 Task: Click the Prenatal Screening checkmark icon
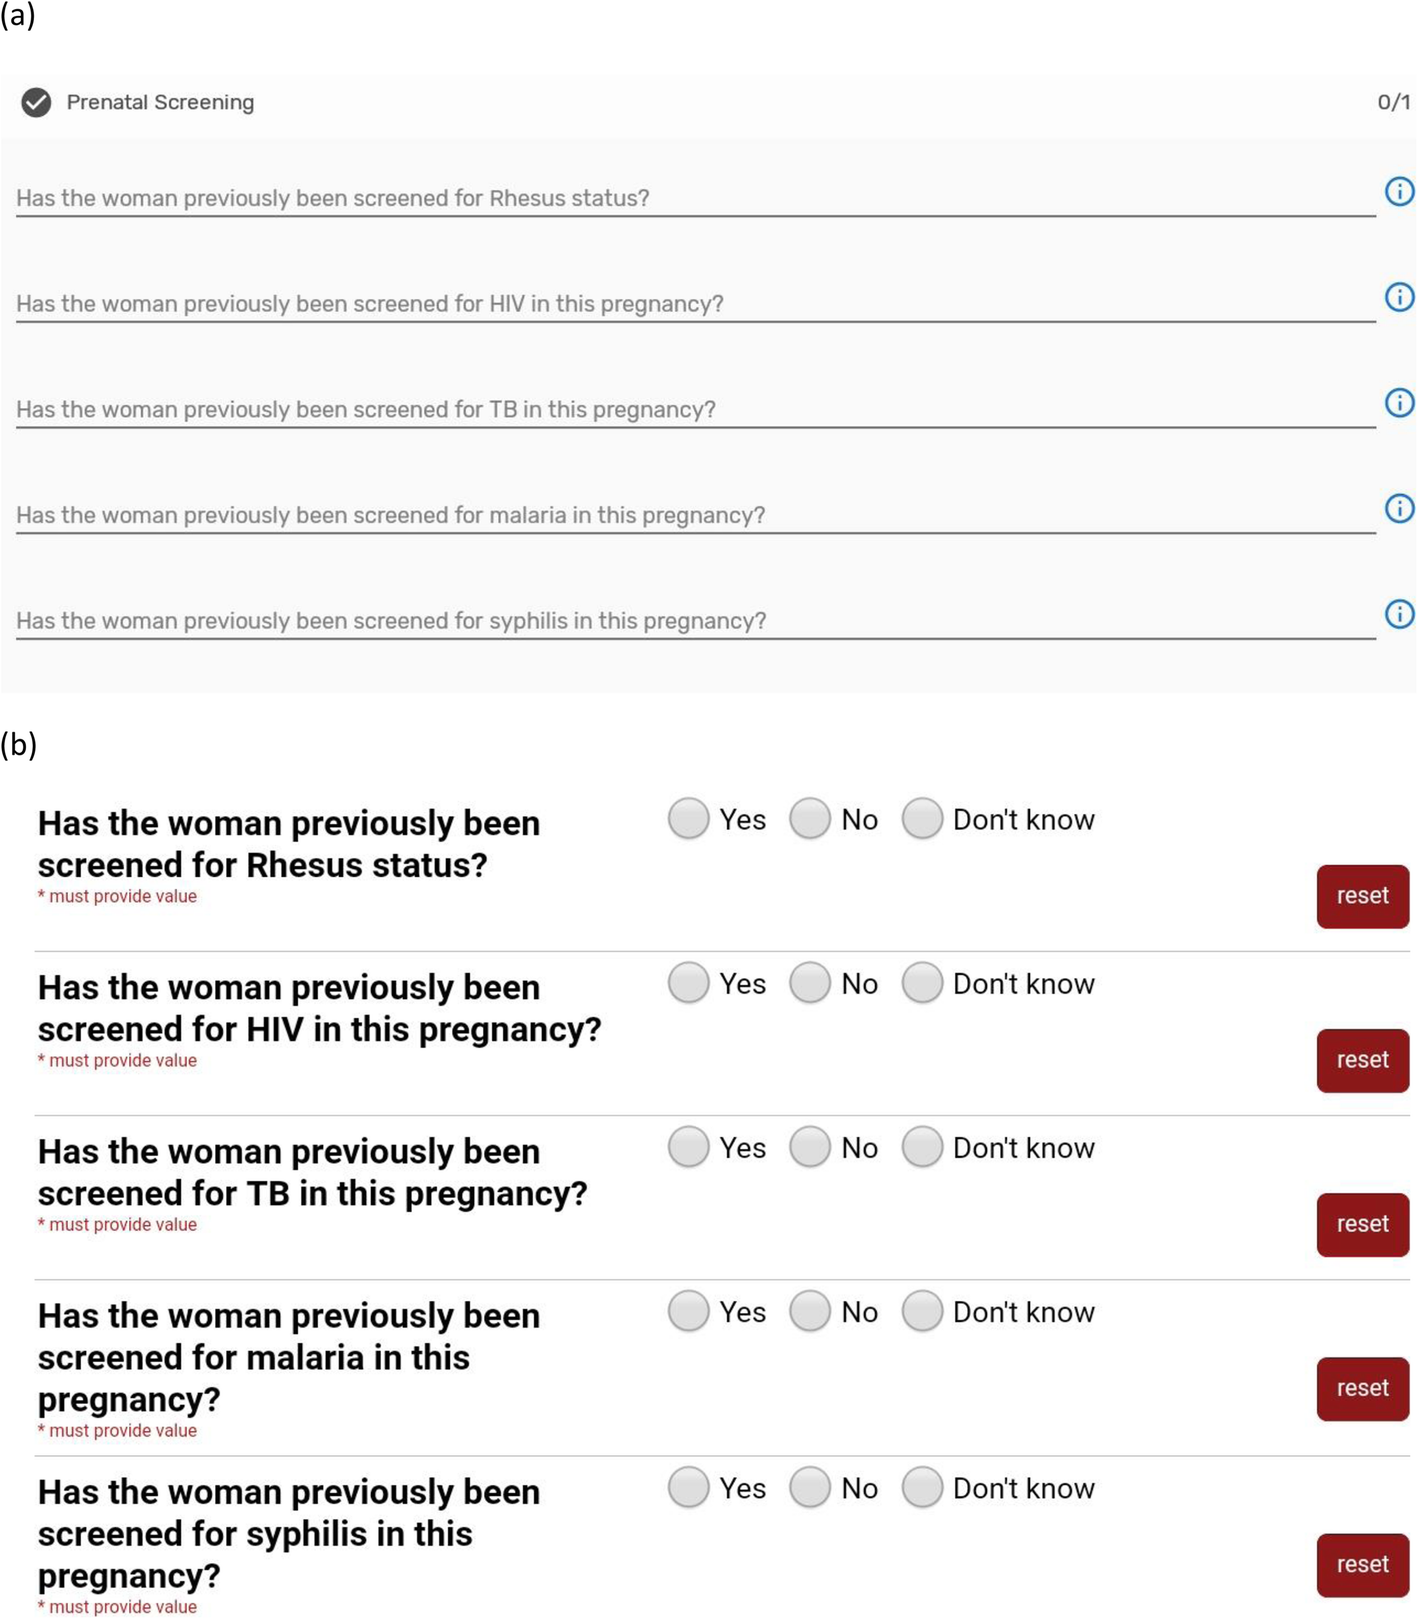pyautogui.click(x=36, y=102)
